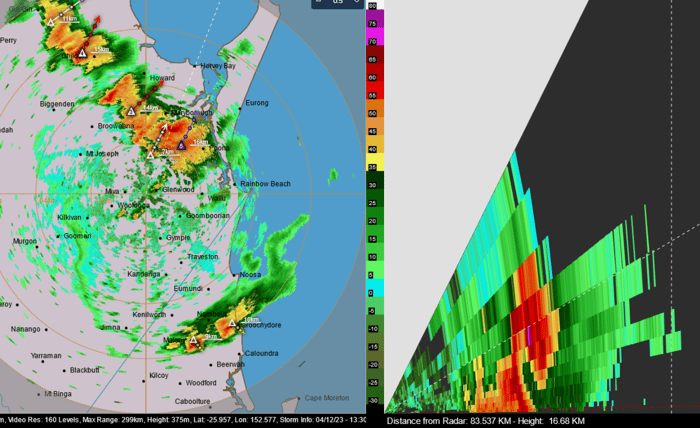700x428 pixels.
Task: Click the Gympie town label
Action: click(x=178, y=238)
